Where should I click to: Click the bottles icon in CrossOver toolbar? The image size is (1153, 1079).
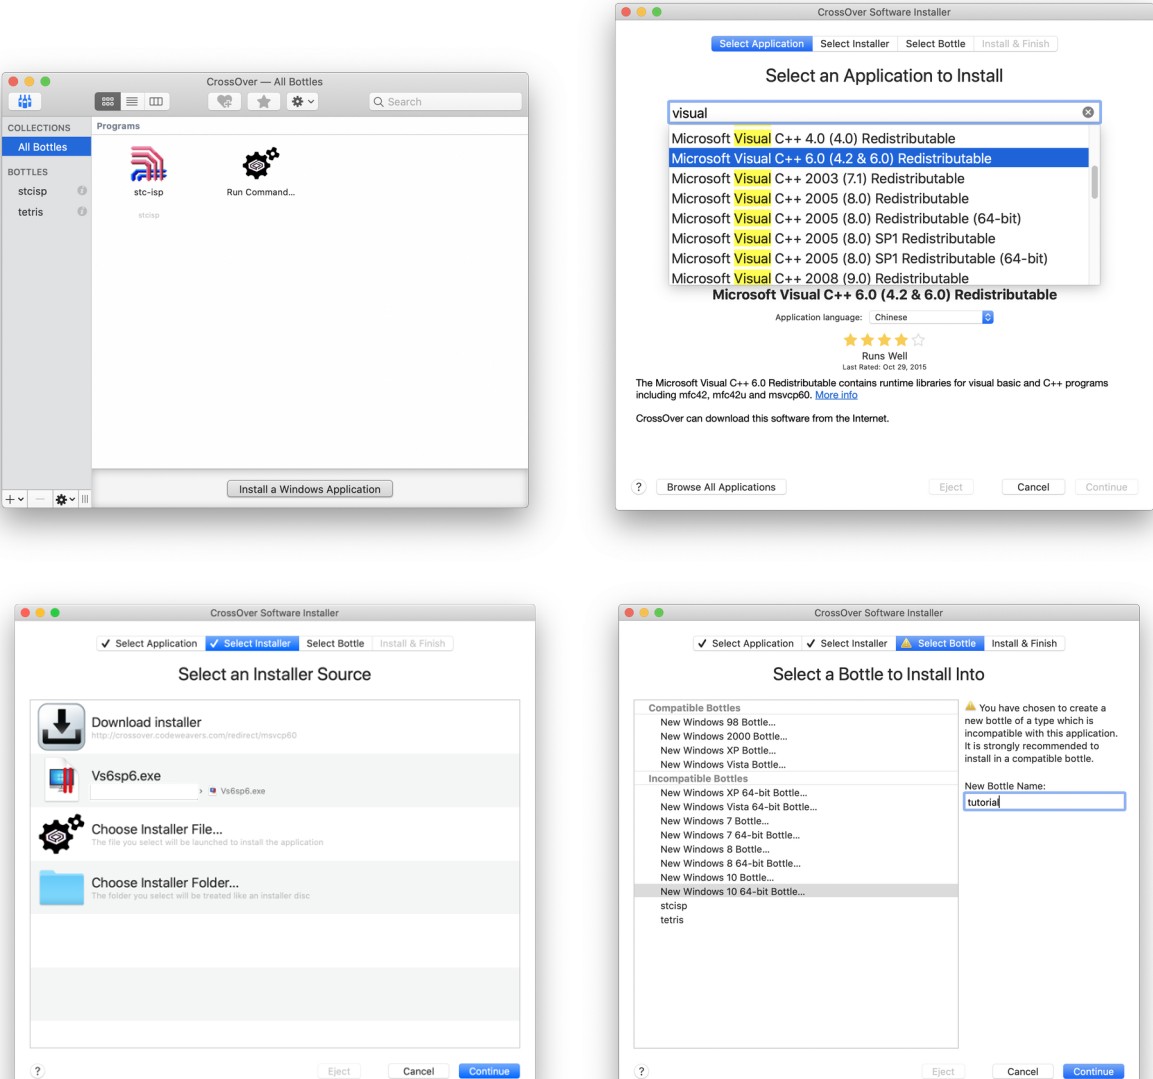click(24, 102)
